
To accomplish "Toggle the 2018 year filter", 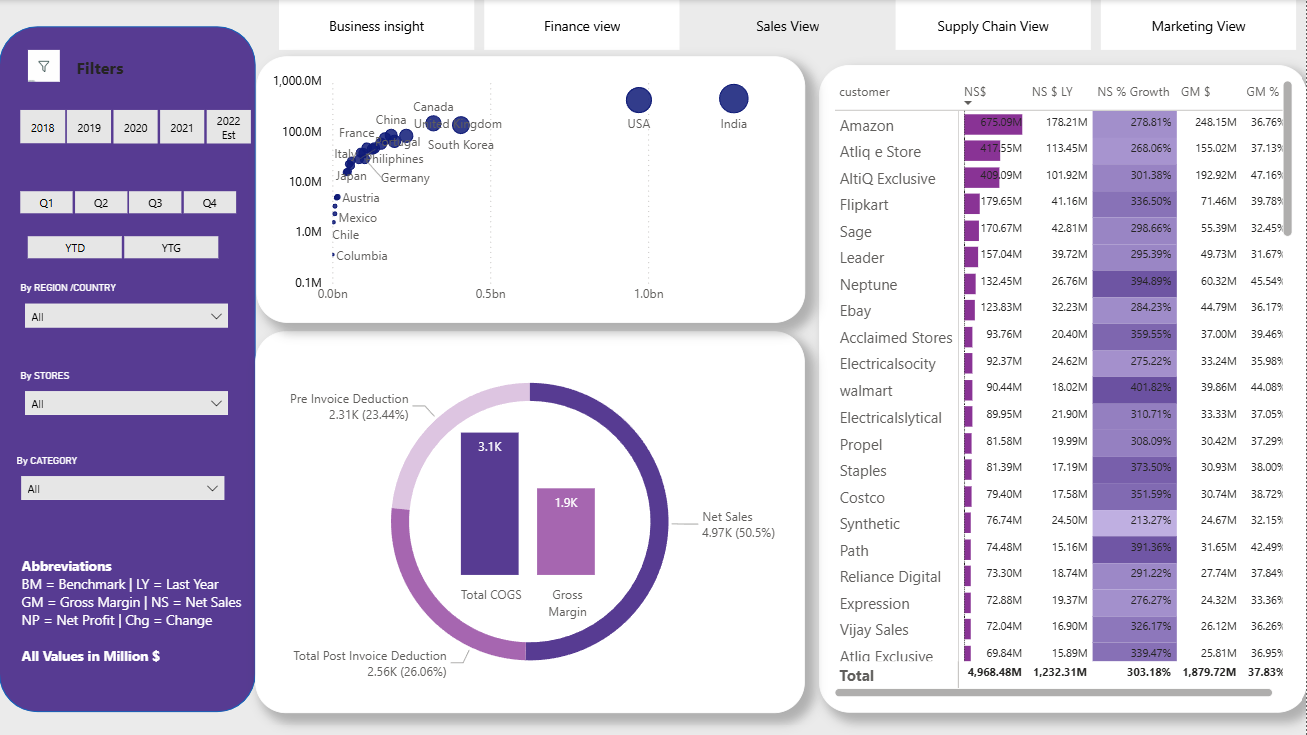I will click(x=43, y=128).
